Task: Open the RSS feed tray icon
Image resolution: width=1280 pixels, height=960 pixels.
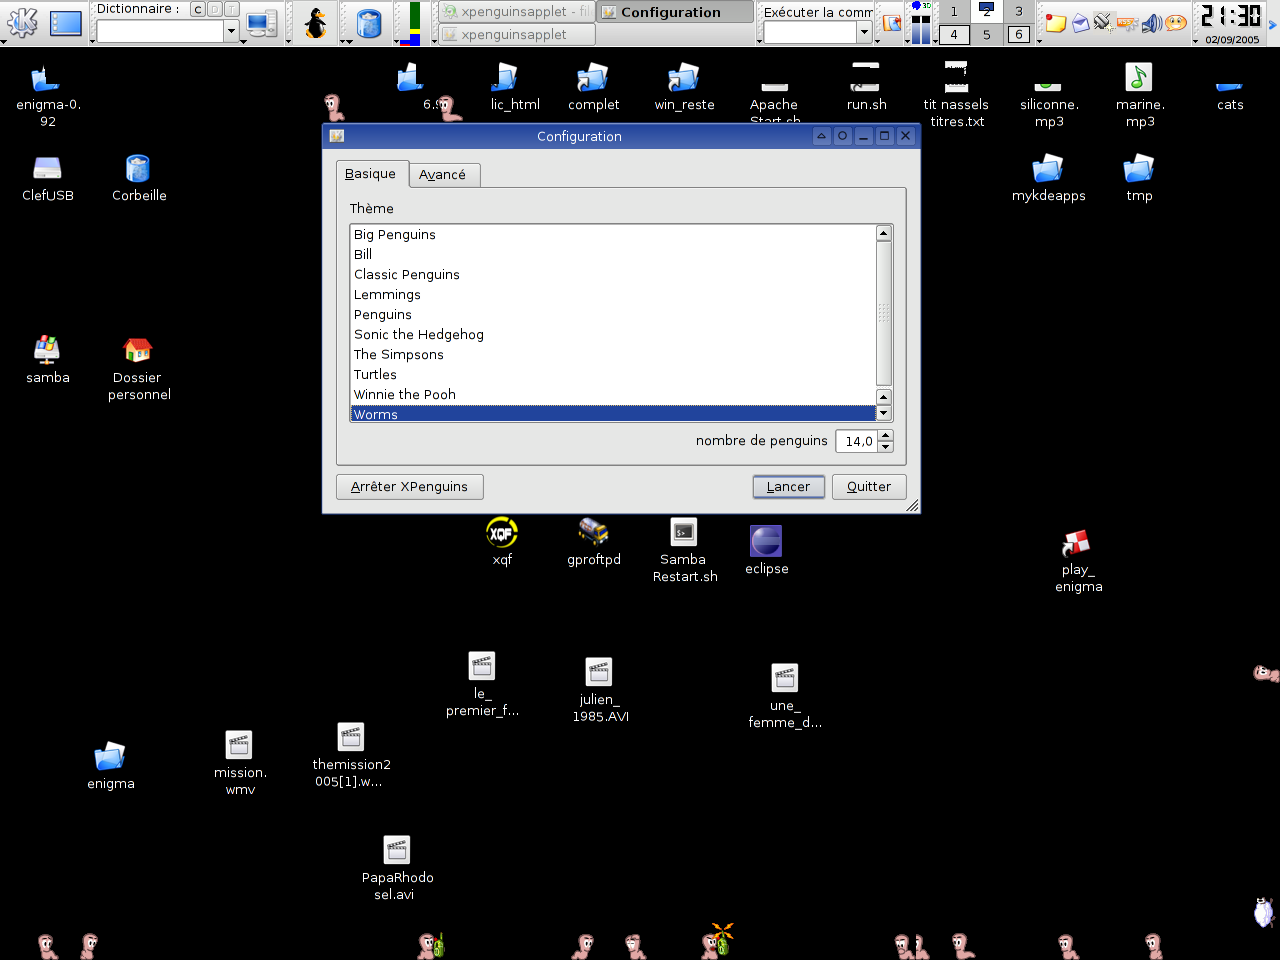Action: point(1127,22)
